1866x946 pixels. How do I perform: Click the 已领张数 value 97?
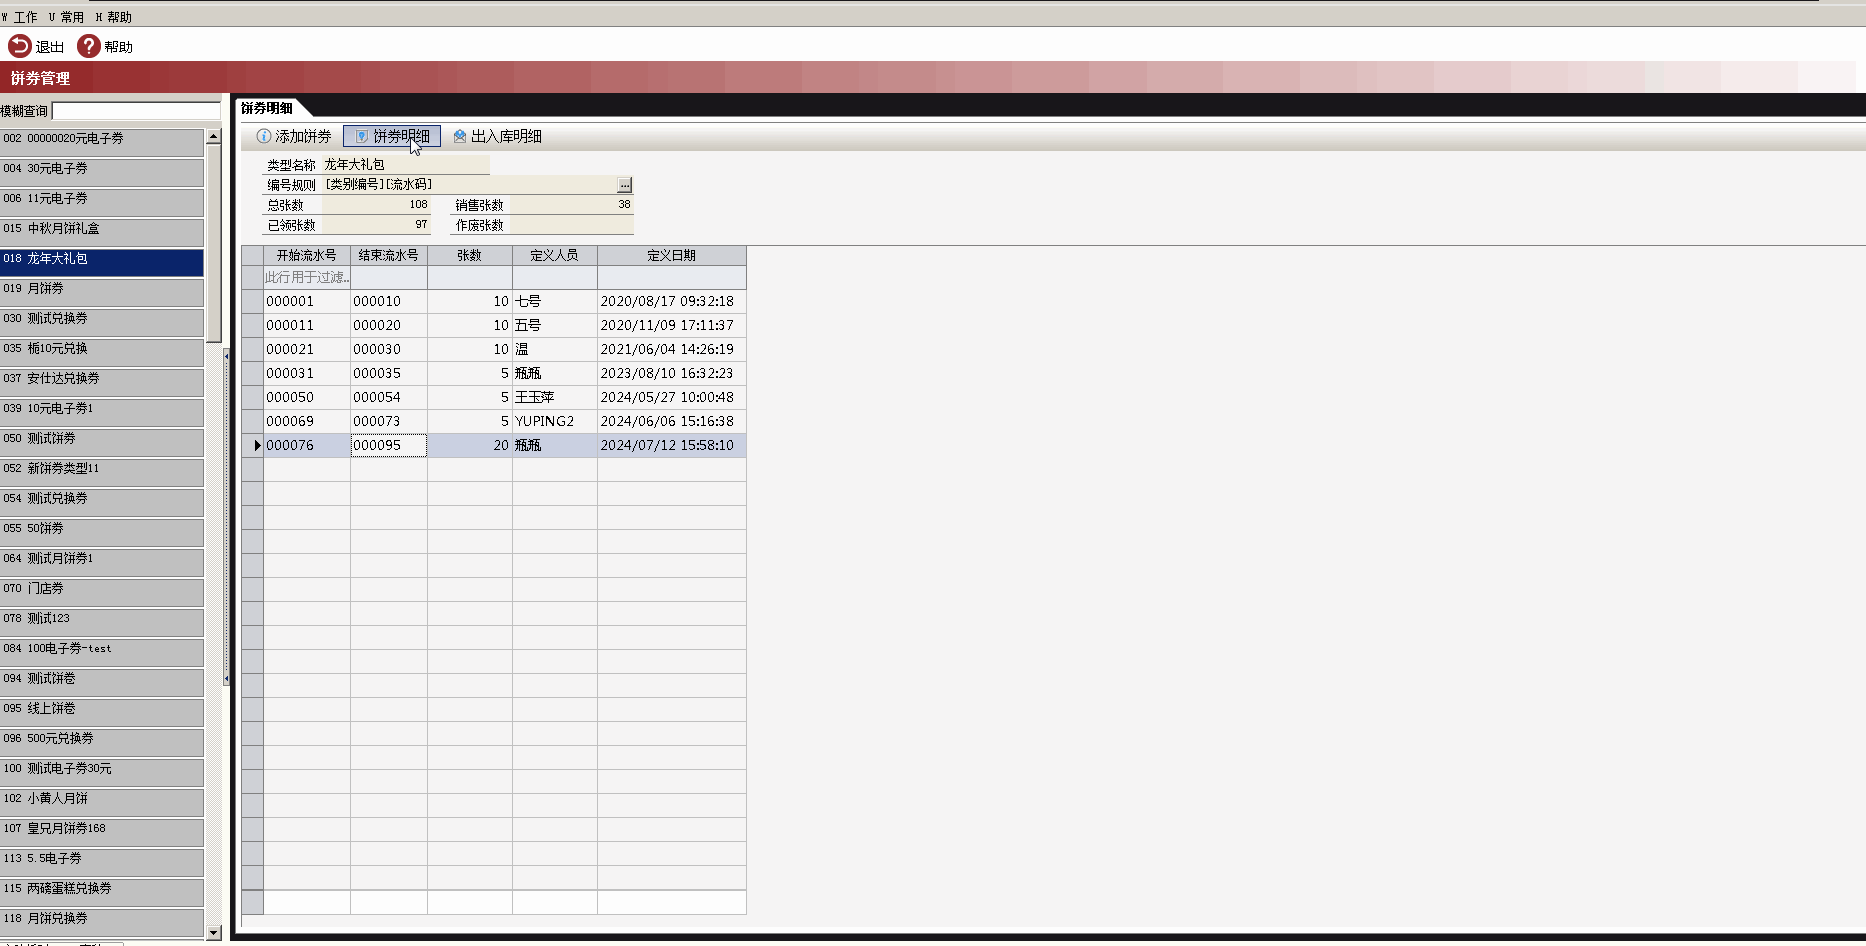(x=375, y=225)
